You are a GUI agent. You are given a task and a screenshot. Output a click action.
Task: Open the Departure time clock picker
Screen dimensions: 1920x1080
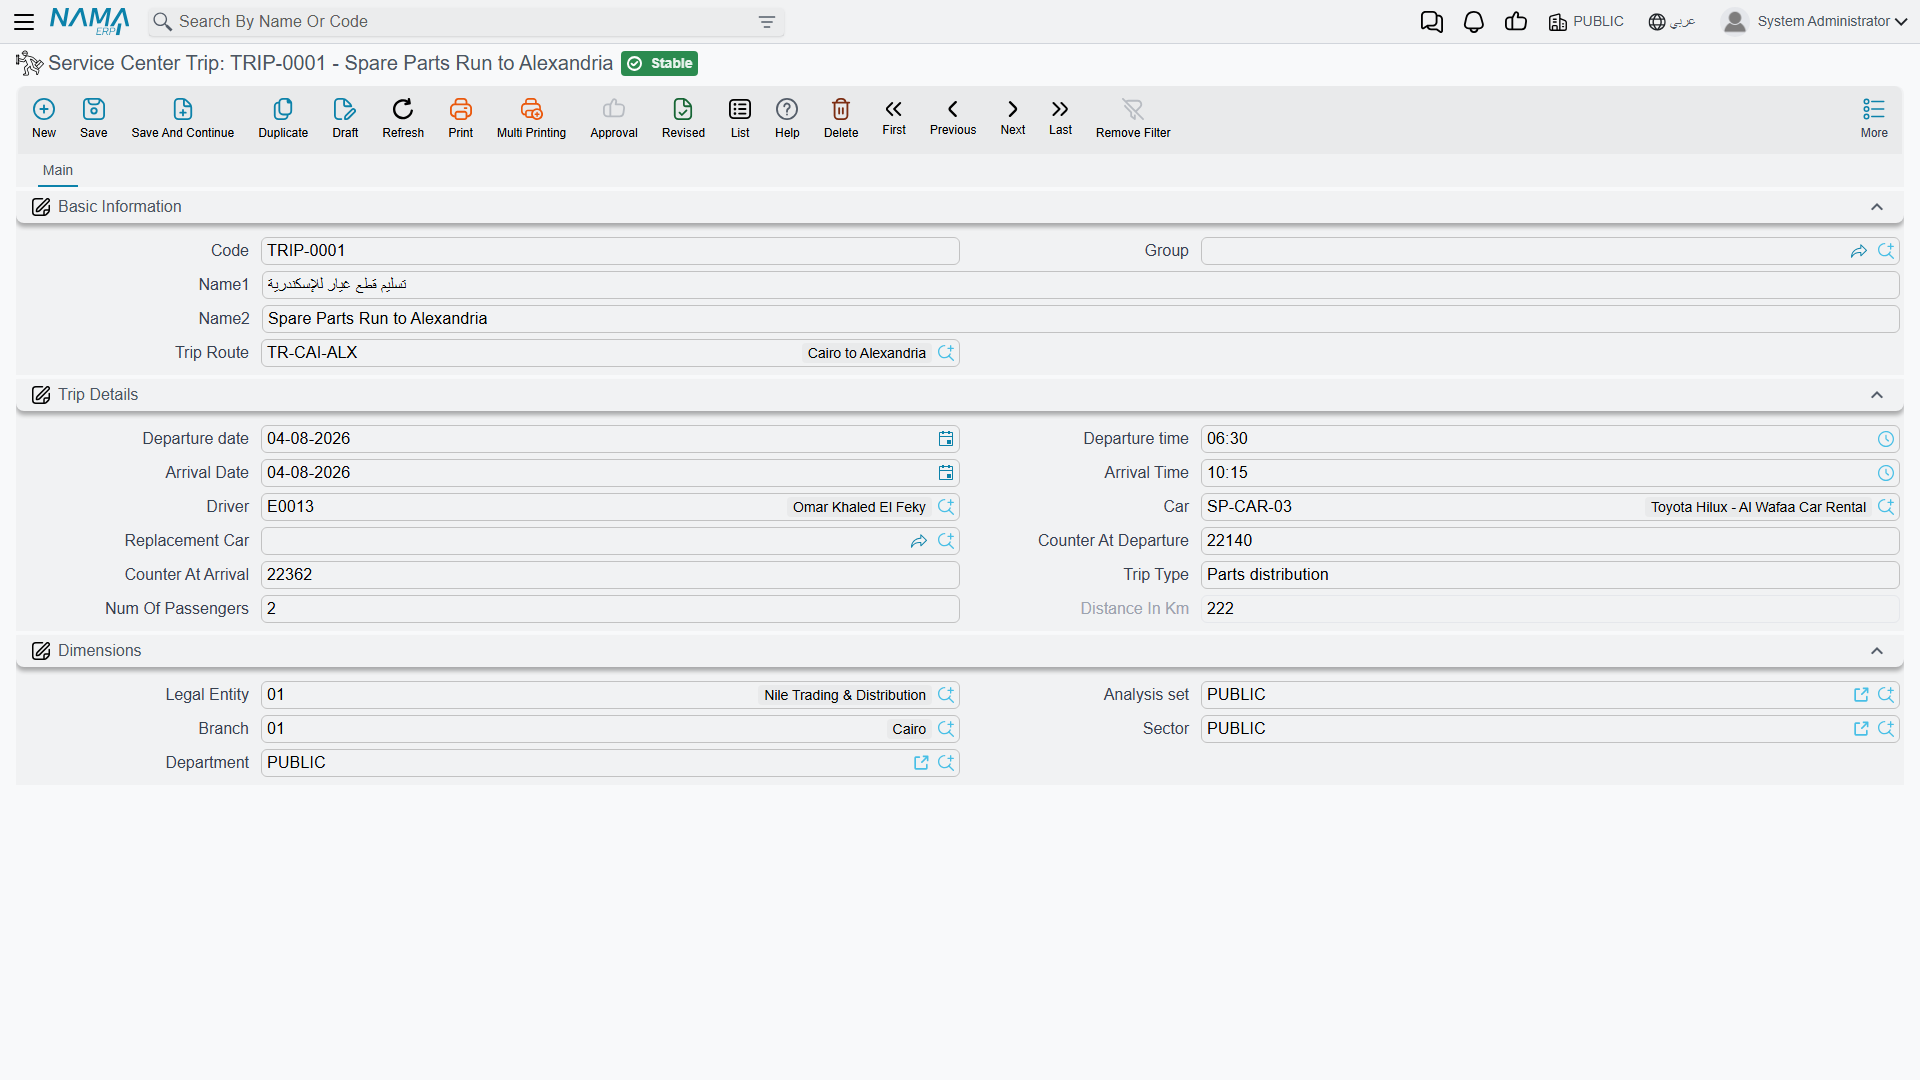click(x=1886, y=439)
